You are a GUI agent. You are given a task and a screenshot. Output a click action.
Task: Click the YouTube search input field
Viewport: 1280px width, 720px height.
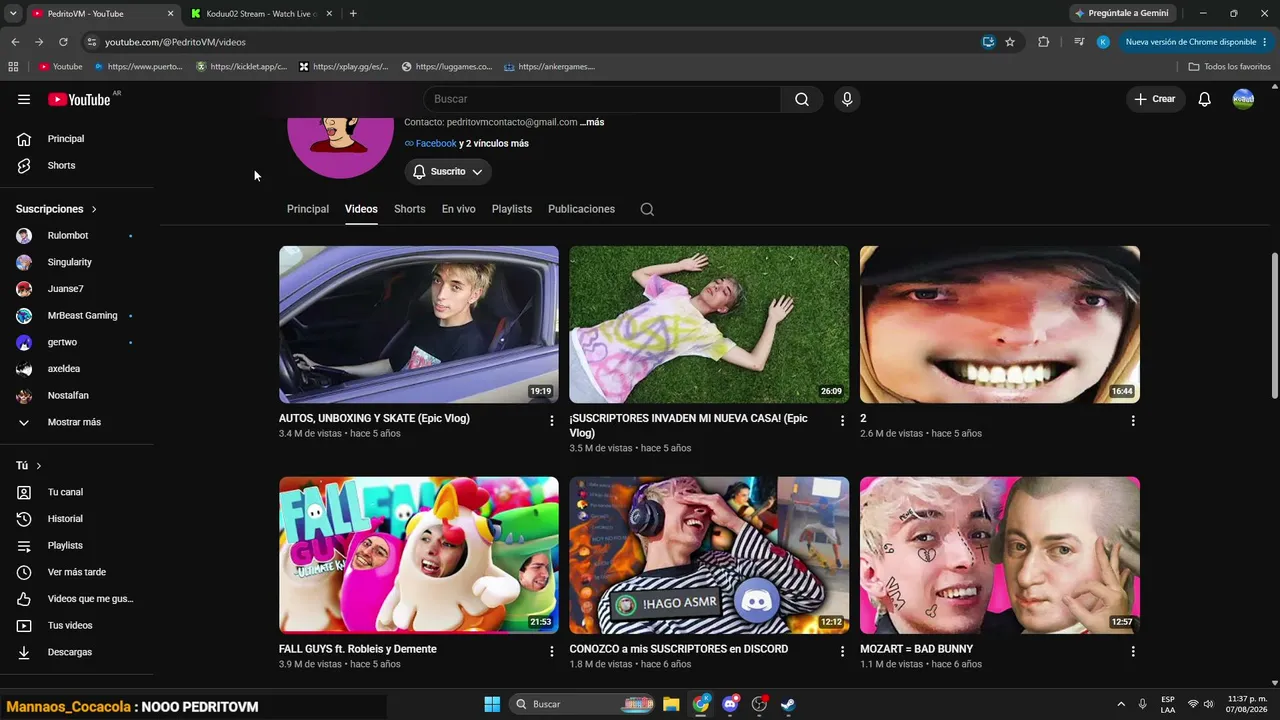(x=603, y=99)
